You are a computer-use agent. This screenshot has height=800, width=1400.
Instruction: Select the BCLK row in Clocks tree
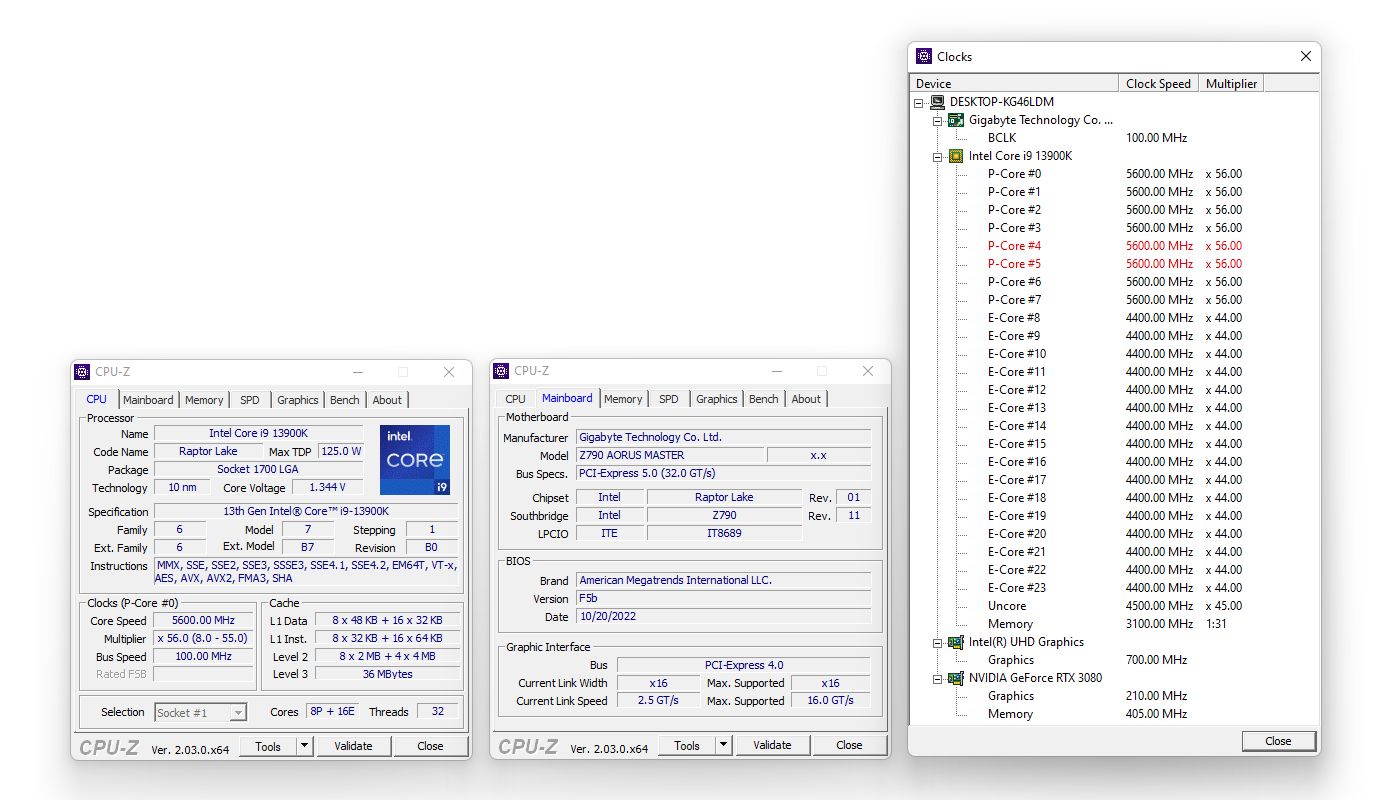pyautogui.click(x=1002, y=138)
